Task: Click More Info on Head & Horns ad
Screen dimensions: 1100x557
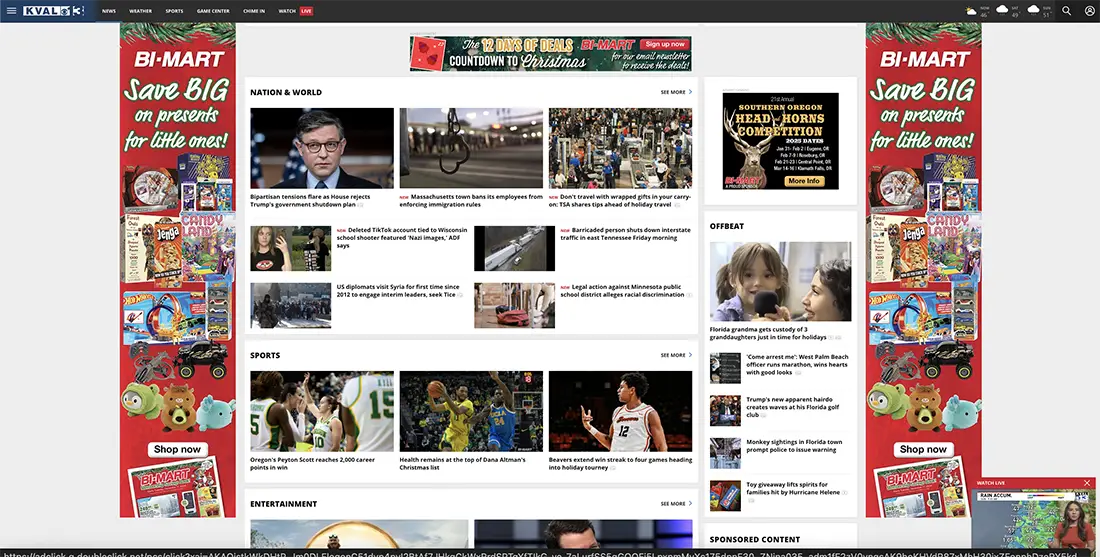Action: click(803, 181)
